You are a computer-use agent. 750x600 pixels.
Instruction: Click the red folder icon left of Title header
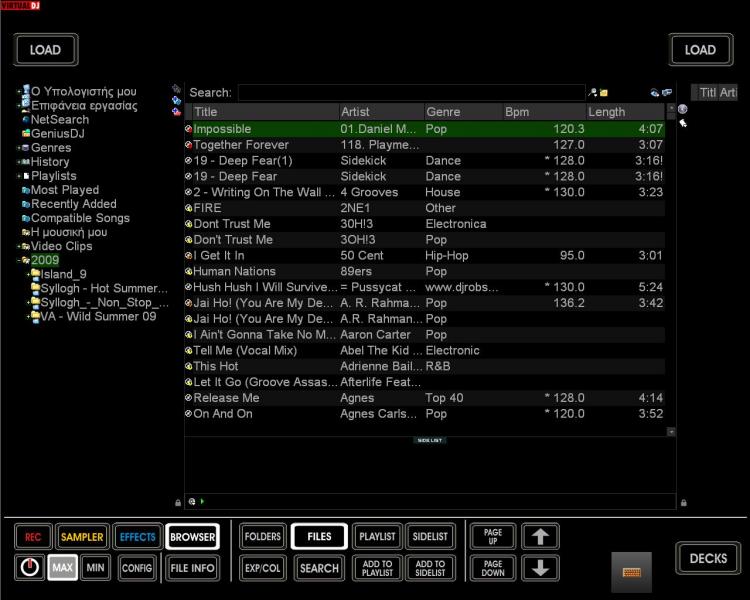176,112
